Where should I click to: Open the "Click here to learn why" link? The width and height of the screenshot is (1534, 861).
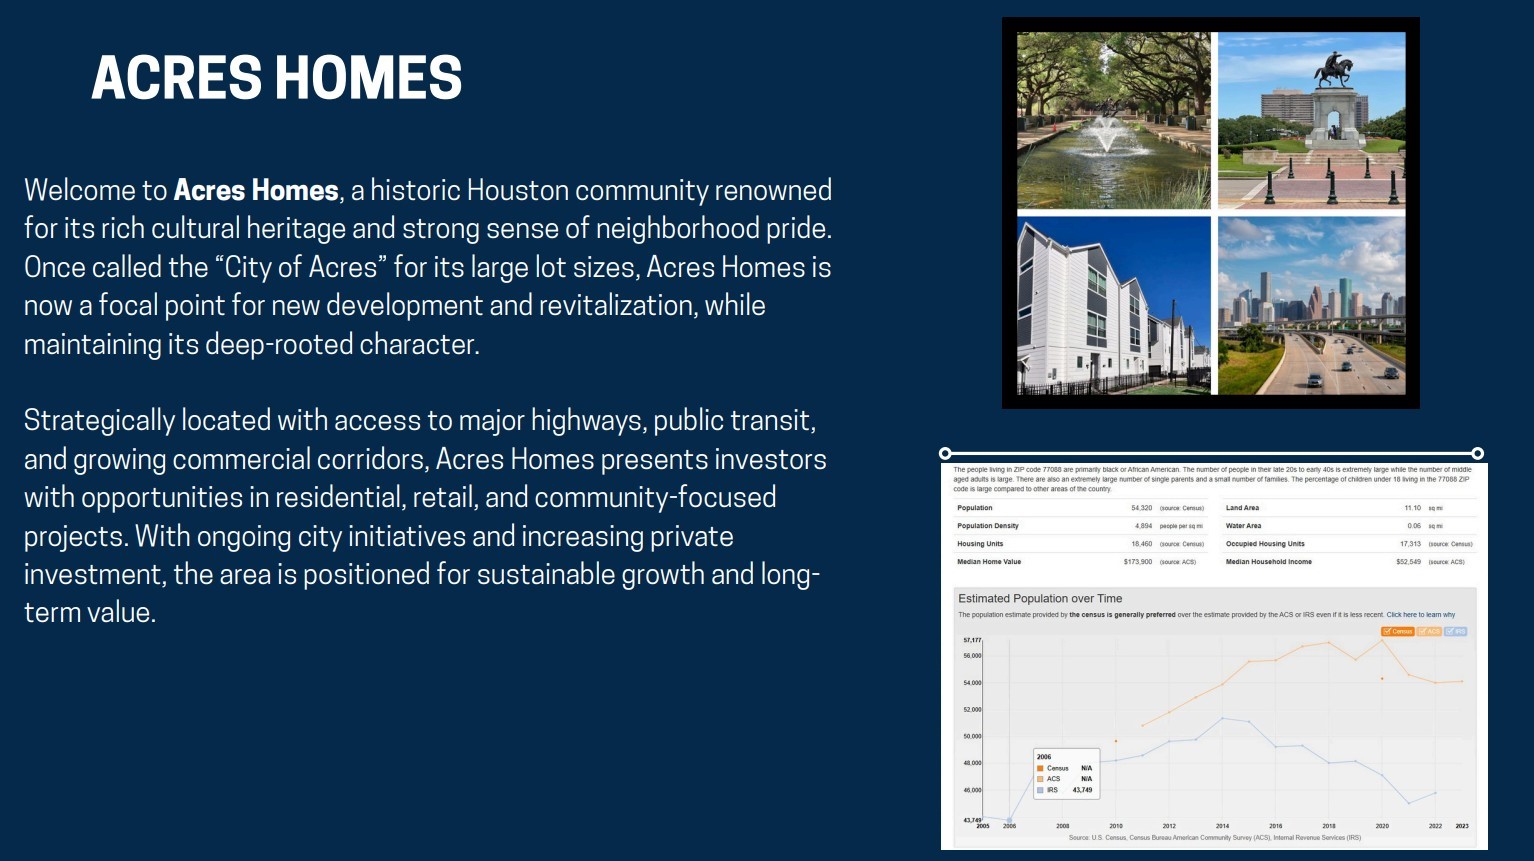[x=1421, y=614]
